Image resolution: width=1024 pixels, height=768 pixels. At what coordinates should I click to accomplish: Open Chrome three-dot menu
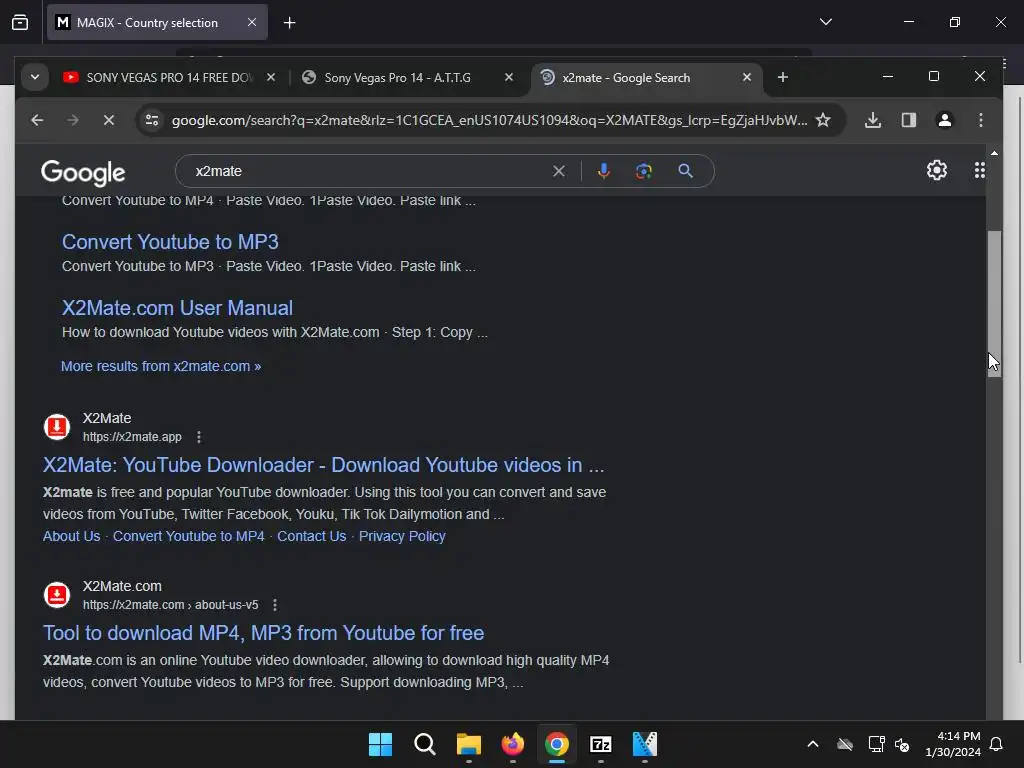click(x=980, y=120)
